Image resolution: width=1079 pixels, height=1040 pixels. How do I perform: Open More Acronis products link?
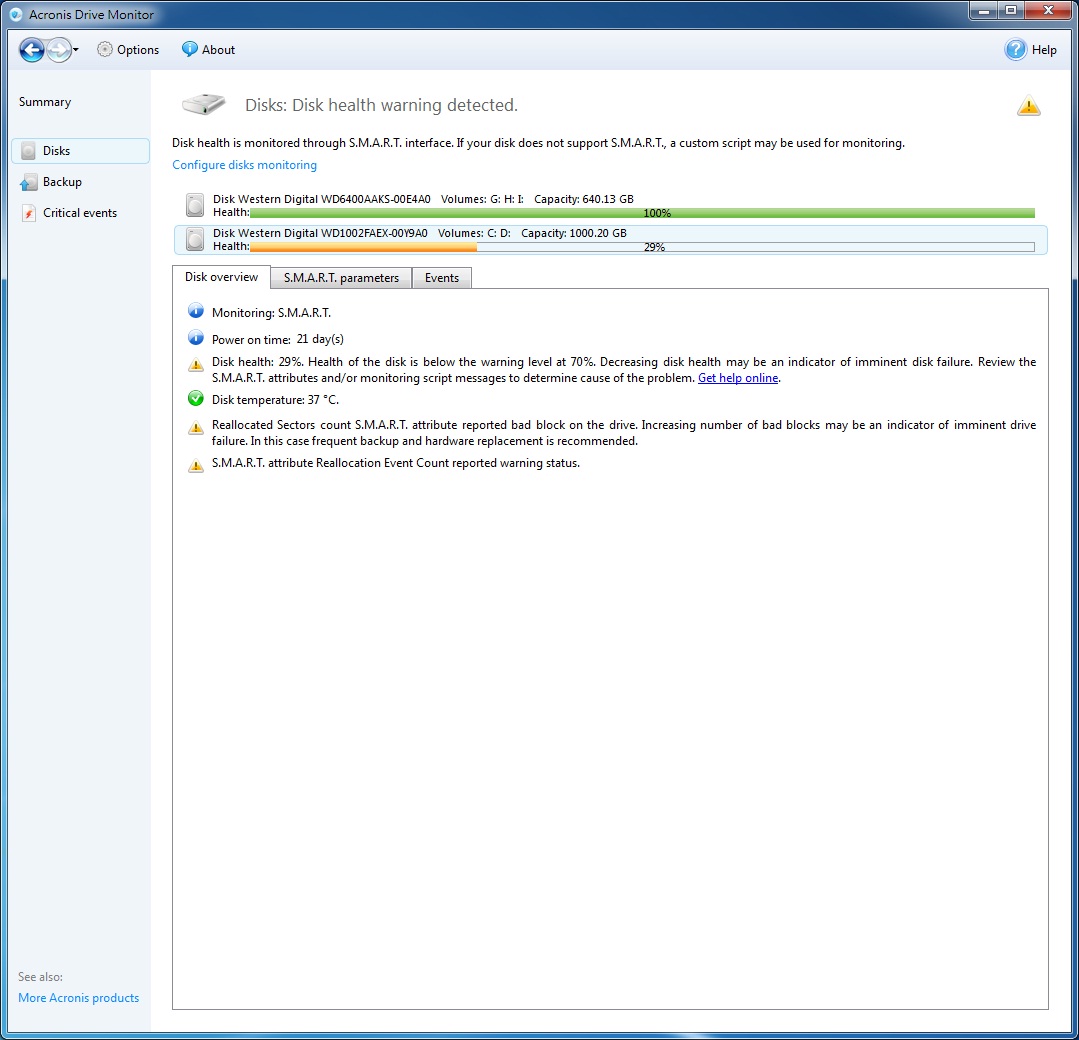[x=78, y=998]
